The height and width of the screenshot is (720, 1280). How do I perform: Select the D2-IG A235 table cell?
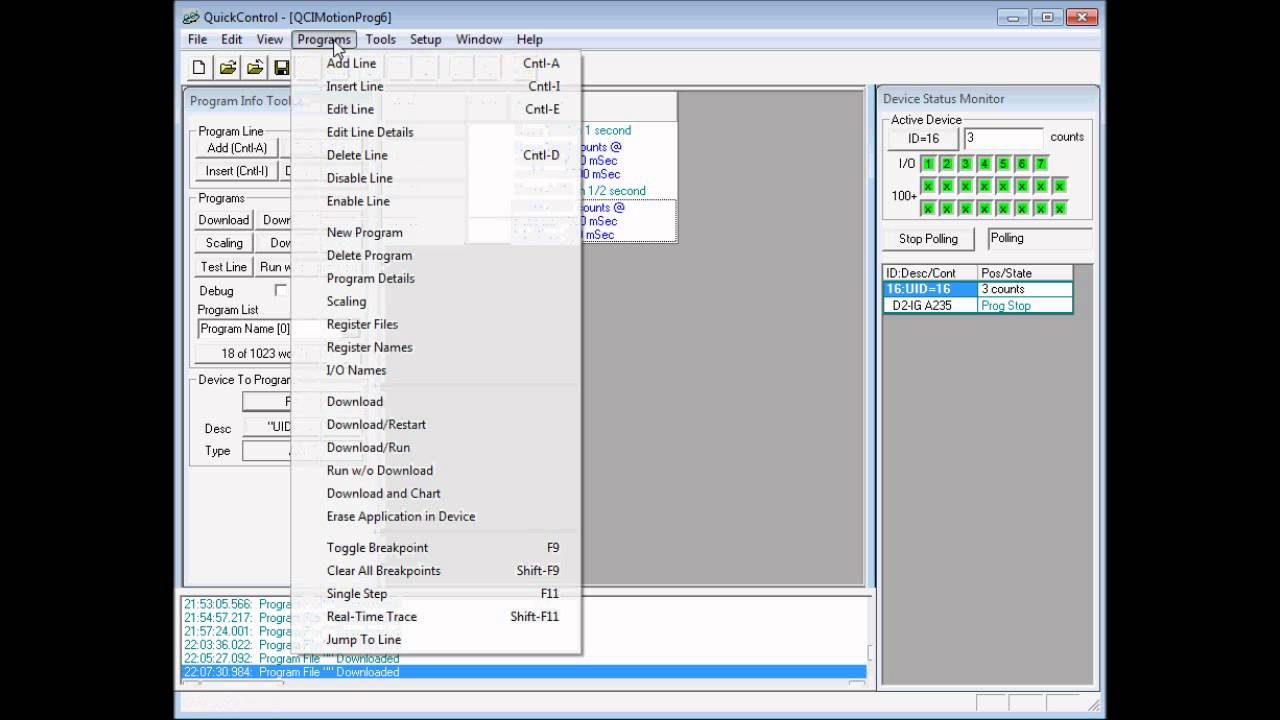click(930, 306)
